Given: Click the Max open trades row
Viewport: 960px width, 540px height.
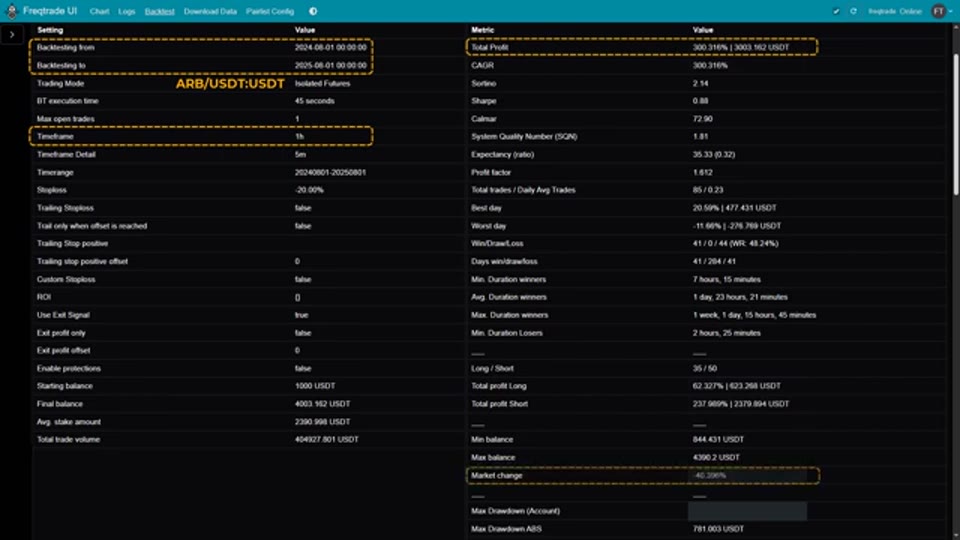Looking at the screenshot, I should (248, 119).
